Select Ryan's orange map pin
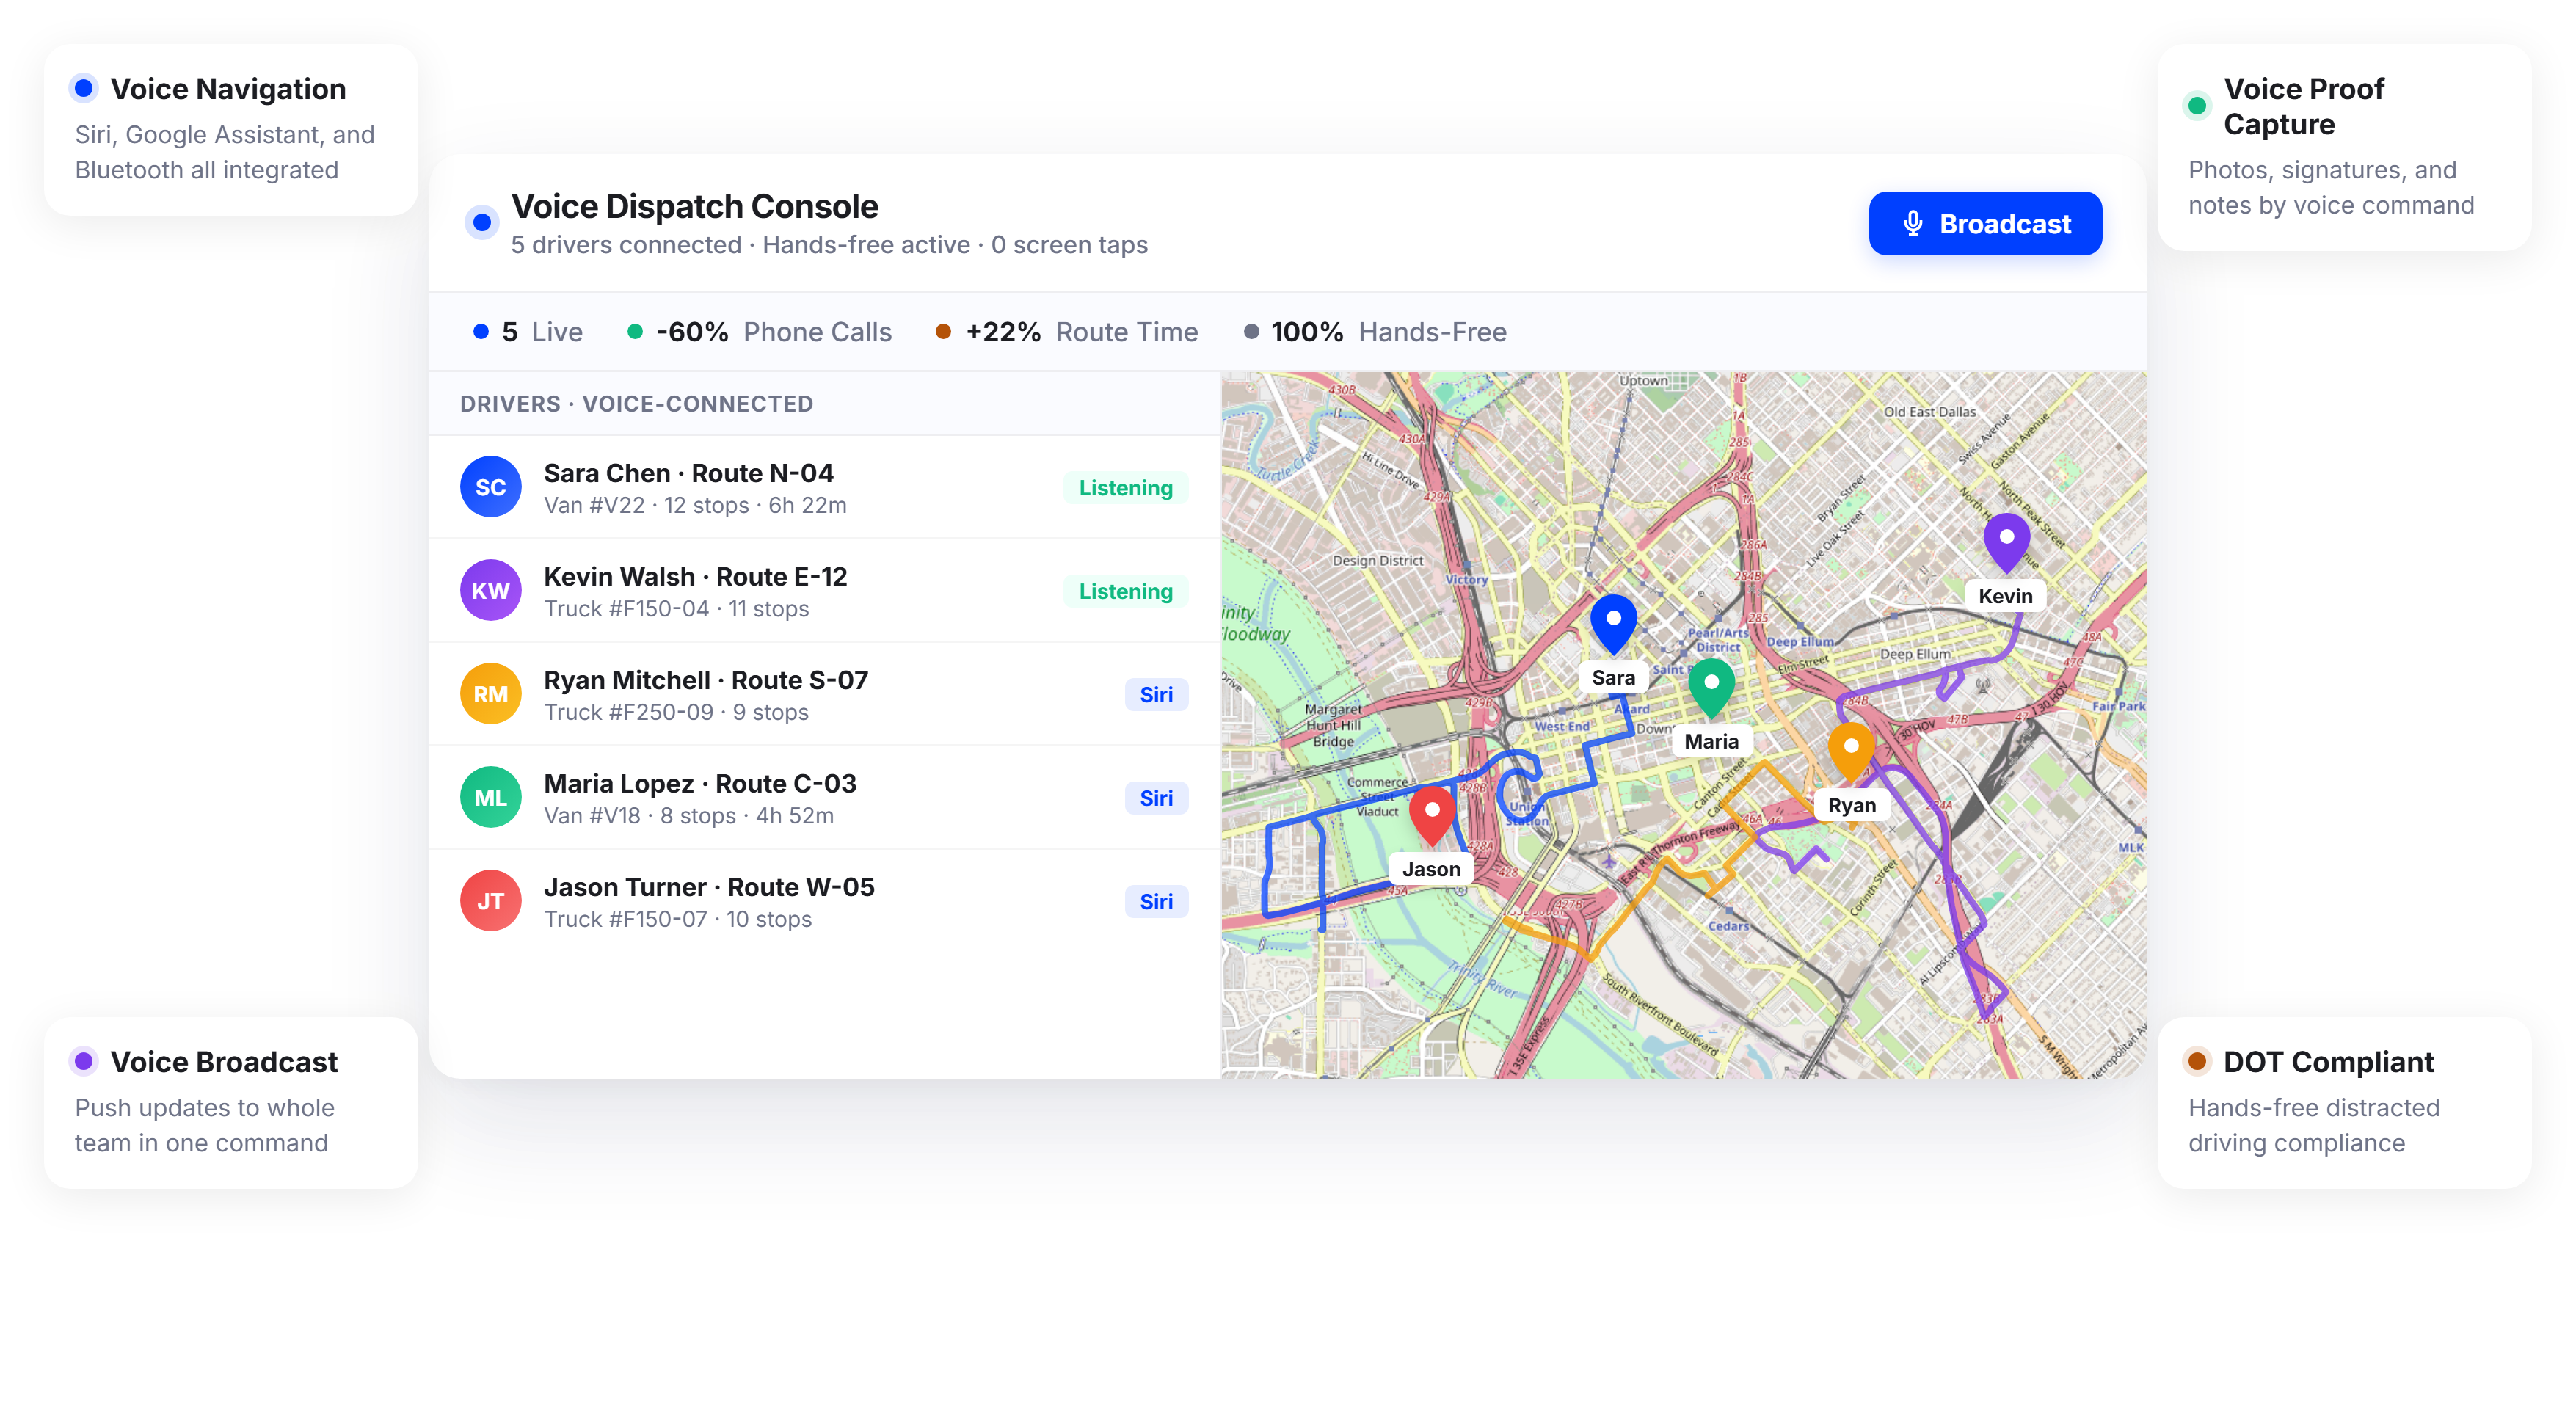Screen dimensions: 2576x1409 click(x=1851, y=752)
